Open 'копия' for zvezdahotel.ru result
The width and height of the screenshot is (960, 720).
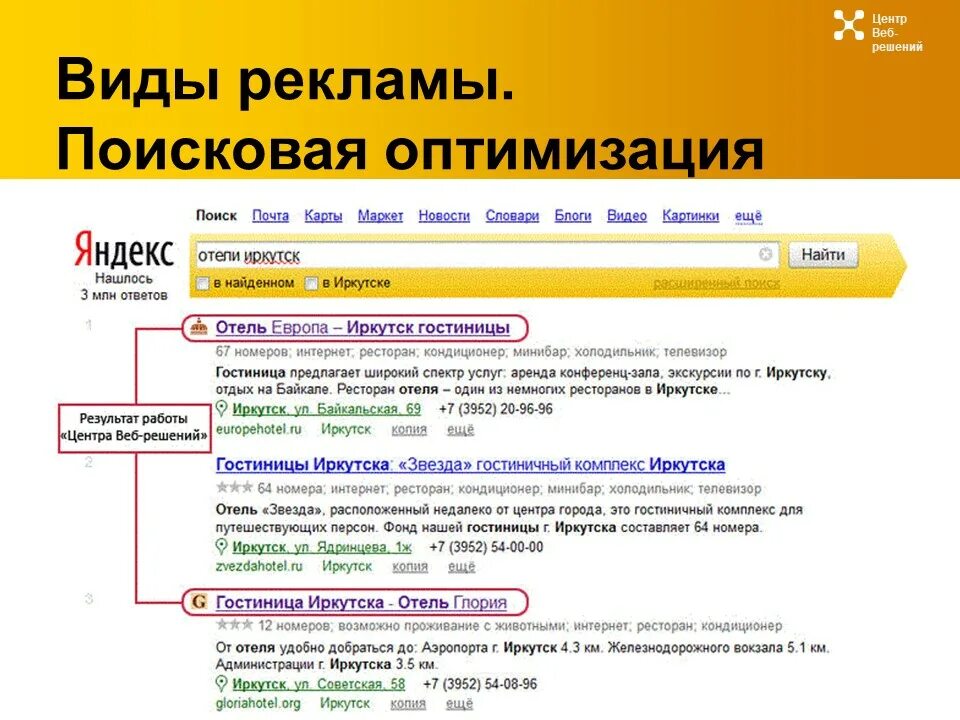[410, 566]
